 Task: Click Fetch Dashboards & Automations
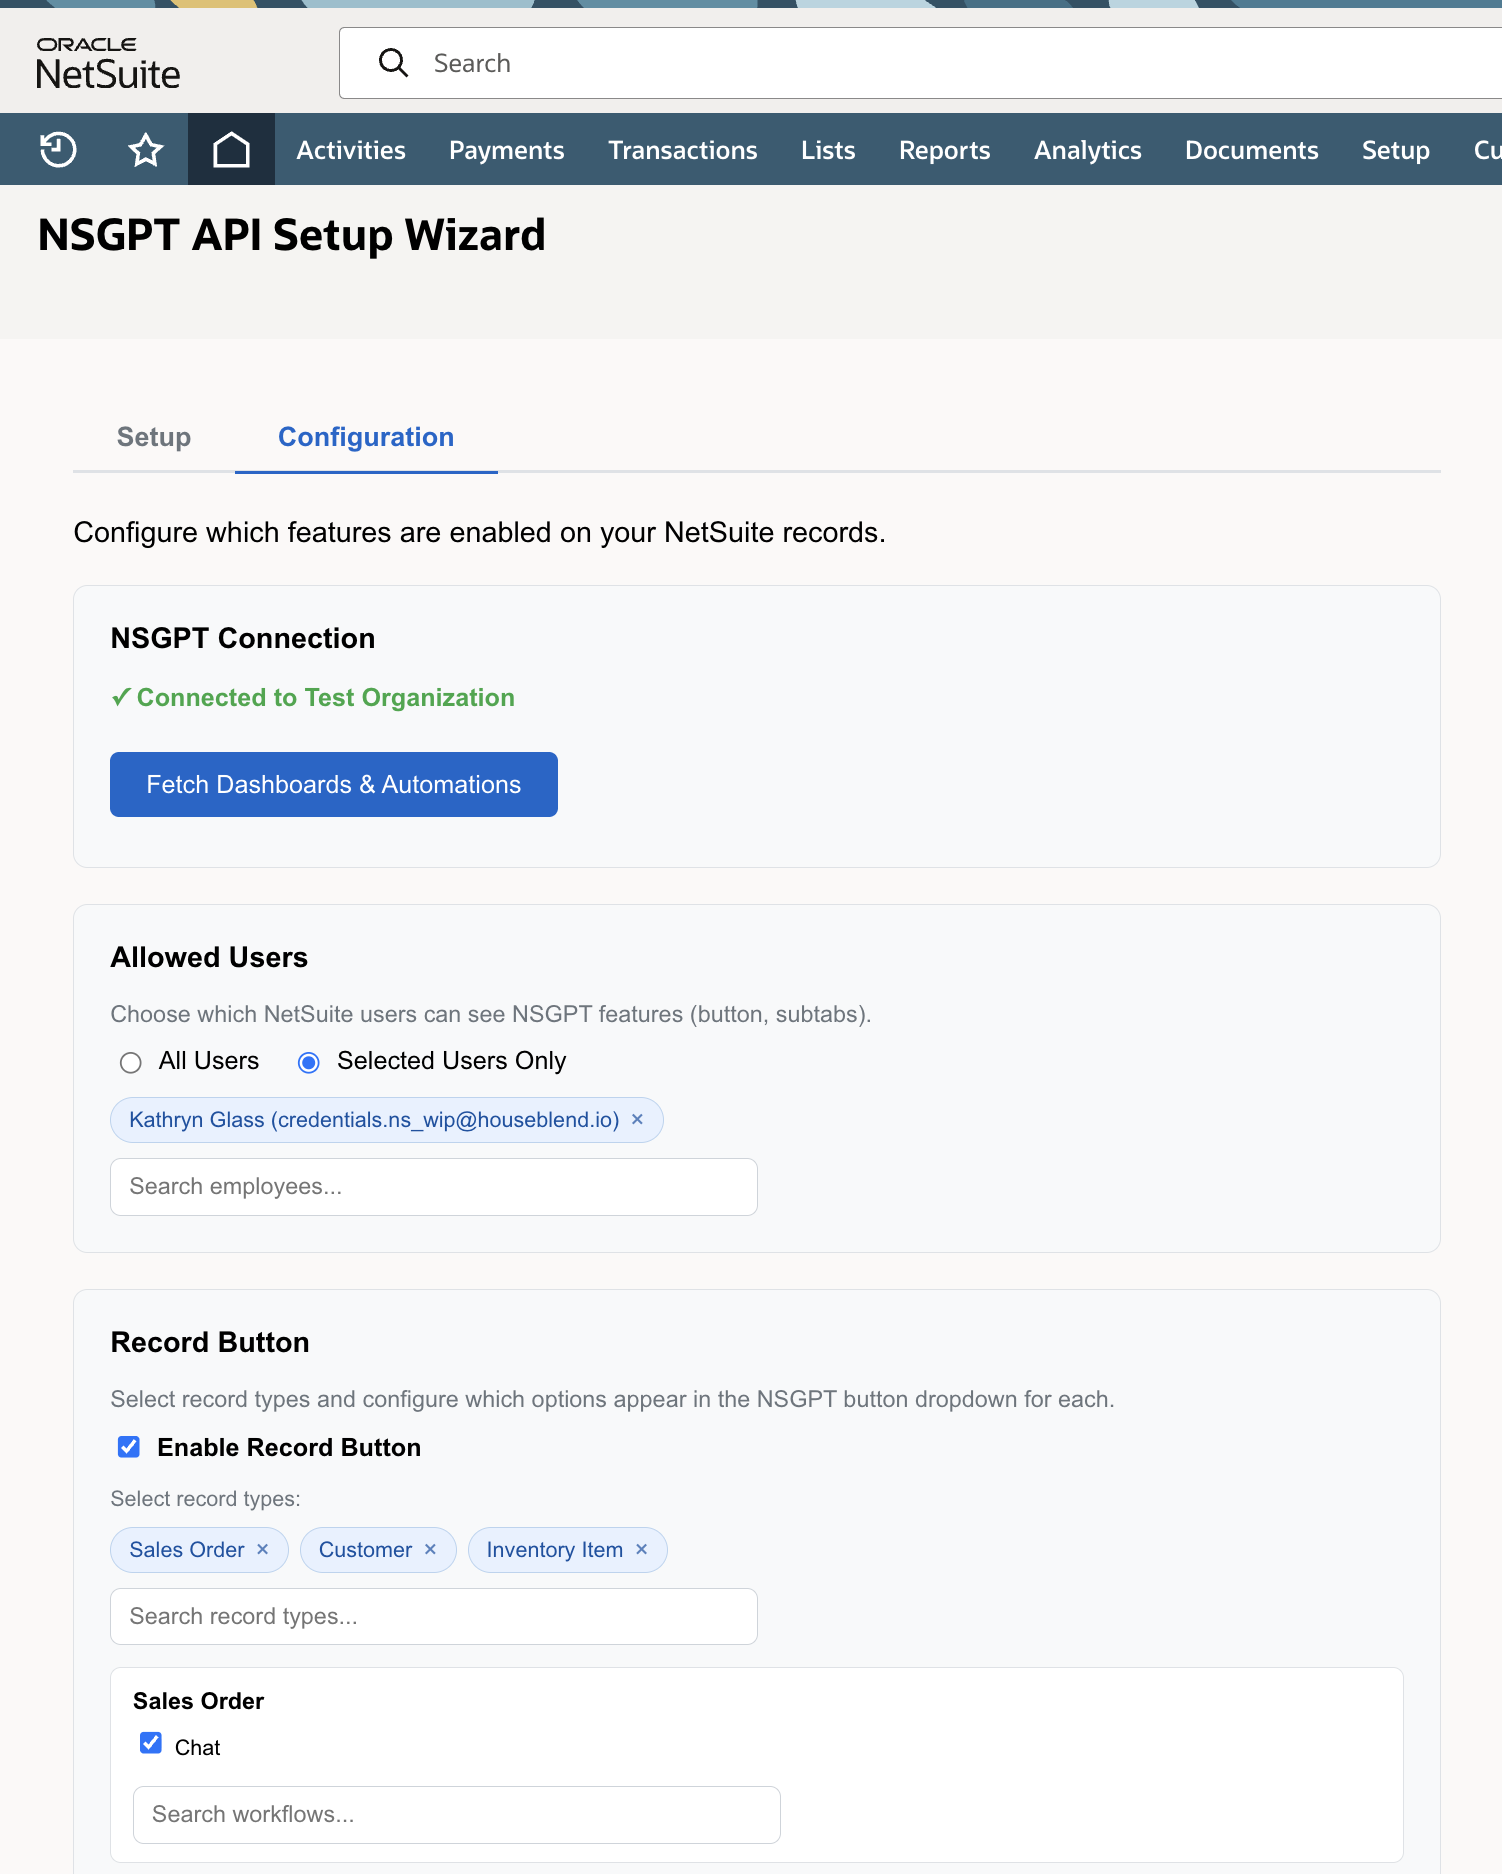[x=333, y=784]
